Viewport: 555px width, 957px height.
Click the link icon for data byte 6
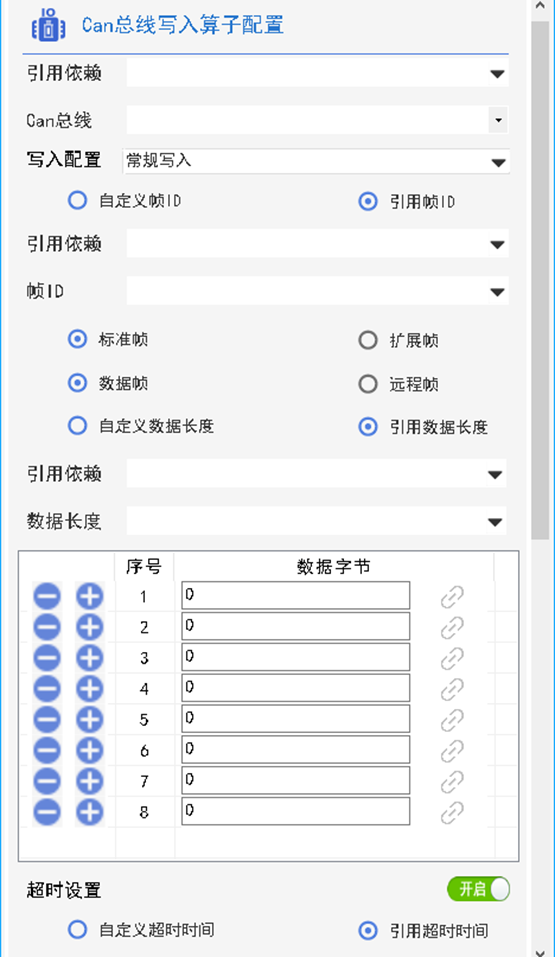coord(452,750)
